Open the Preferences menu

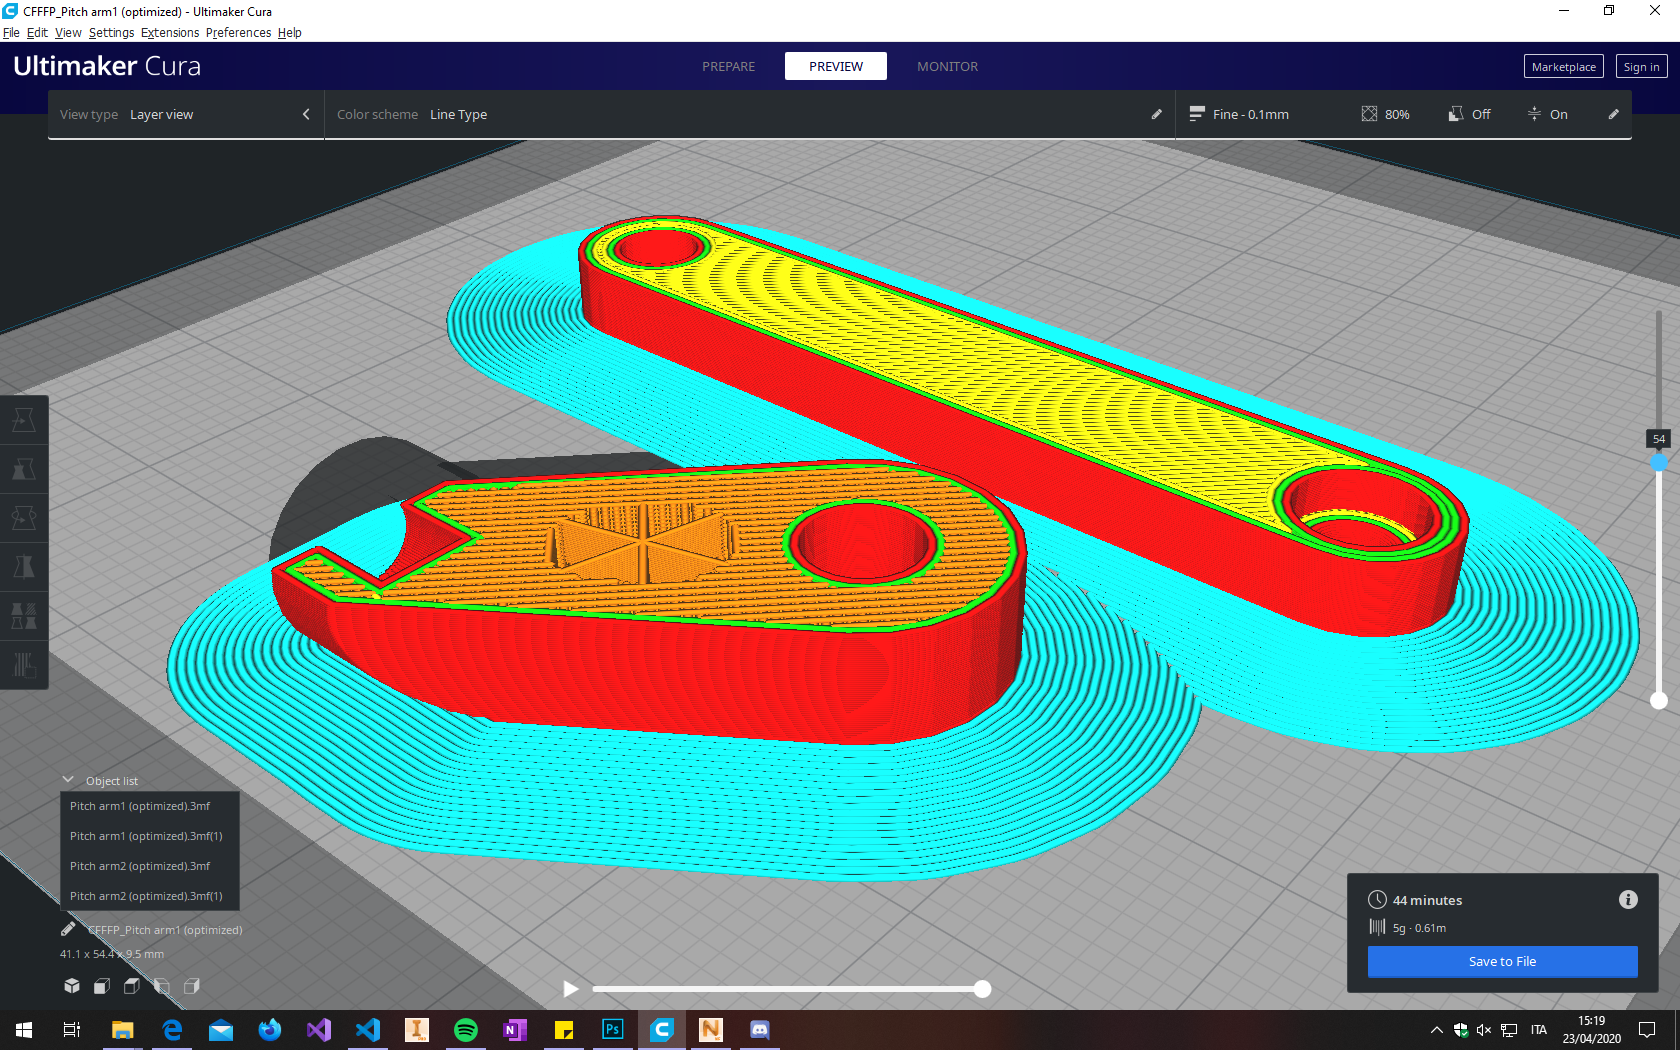coord(238,32)
